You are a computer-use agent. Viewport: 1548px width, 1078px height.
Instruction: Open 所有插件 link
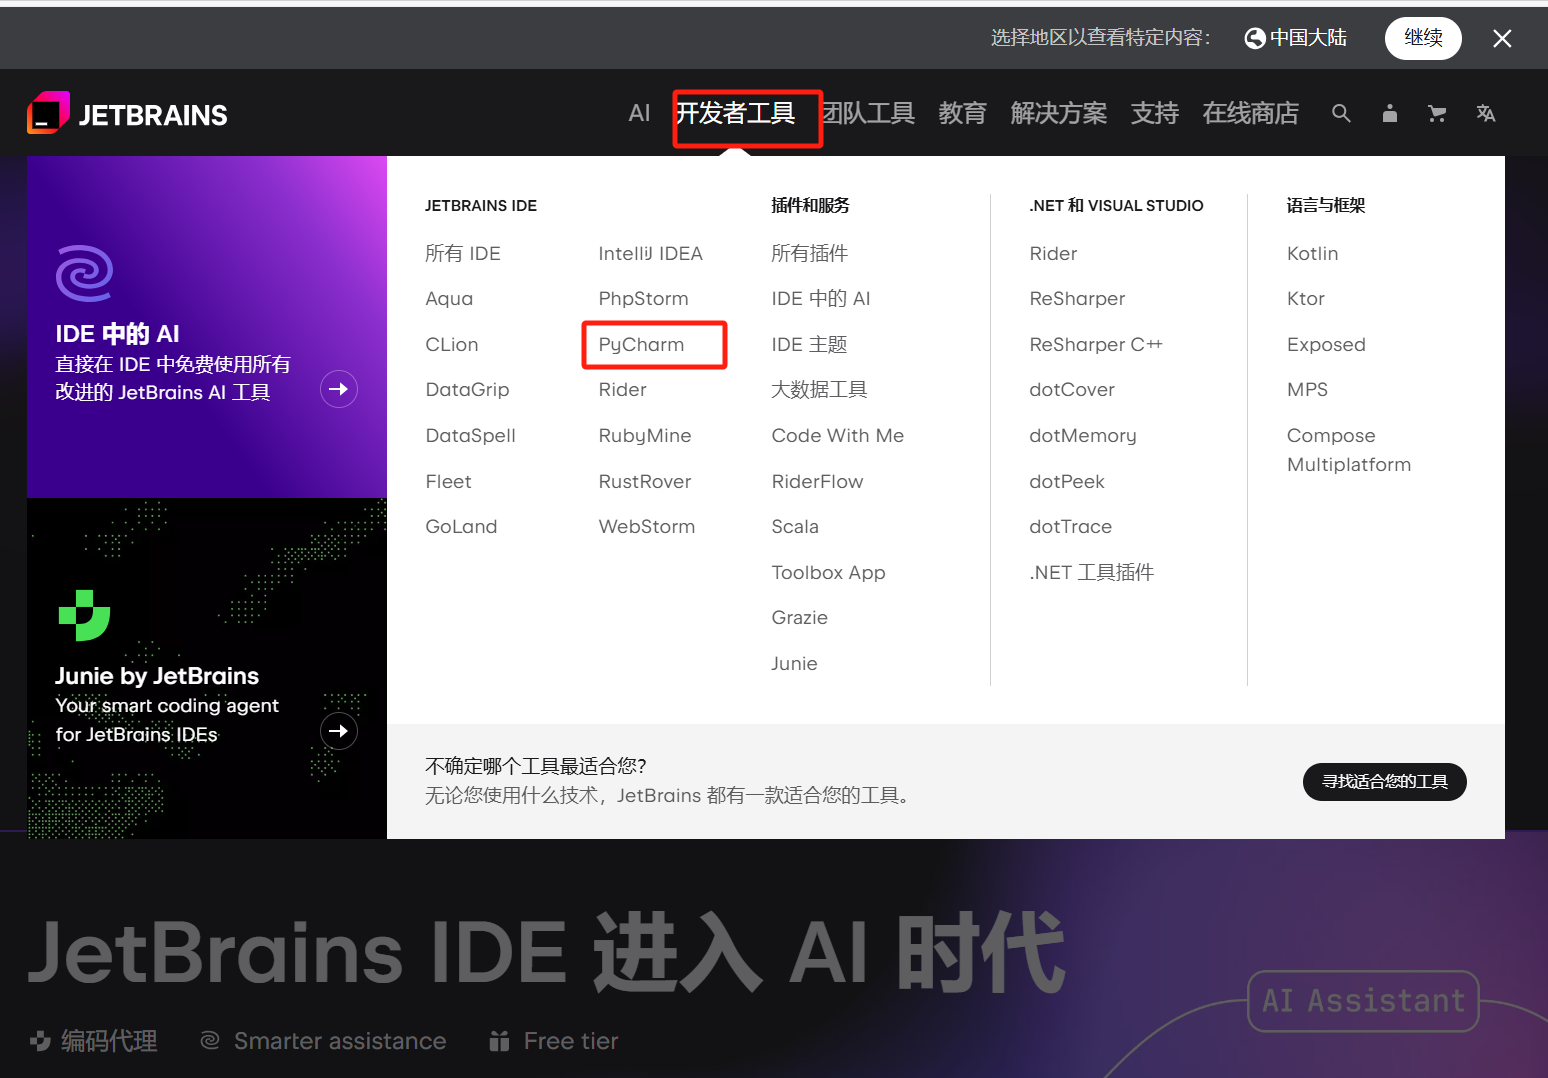click(x=809, y=253)
